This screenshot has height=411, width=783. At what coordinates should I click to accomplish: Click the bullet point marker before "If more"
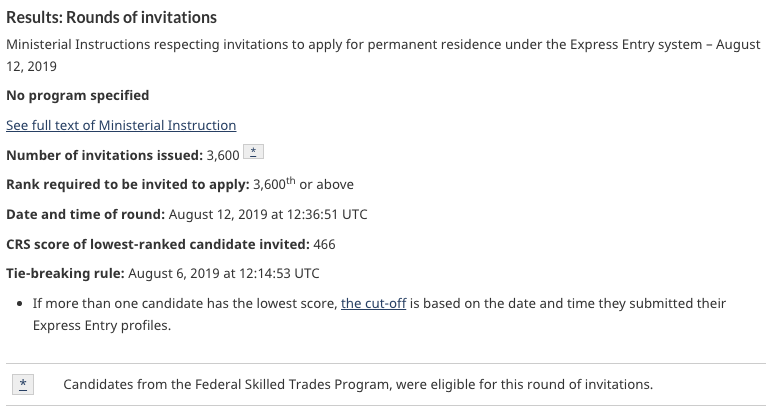tap(20, 303)
